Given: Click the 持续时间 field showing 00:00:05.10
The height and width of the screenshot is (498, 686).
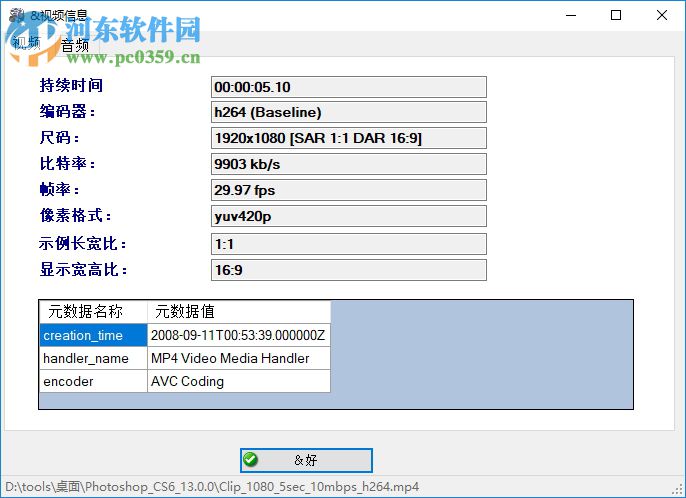Looking at the screenshot, I should [349, 87].
